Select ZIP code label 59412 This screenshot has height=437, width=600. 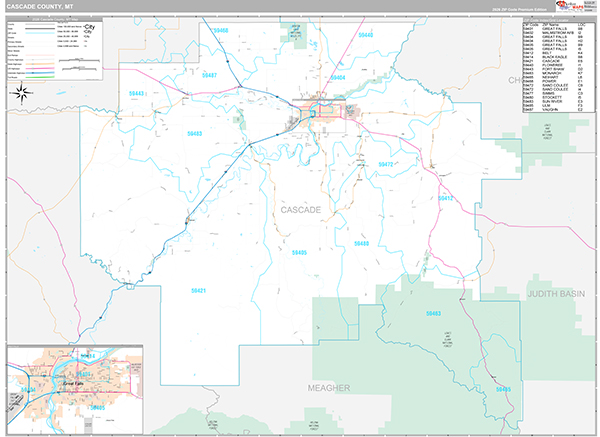coord(446,198)
